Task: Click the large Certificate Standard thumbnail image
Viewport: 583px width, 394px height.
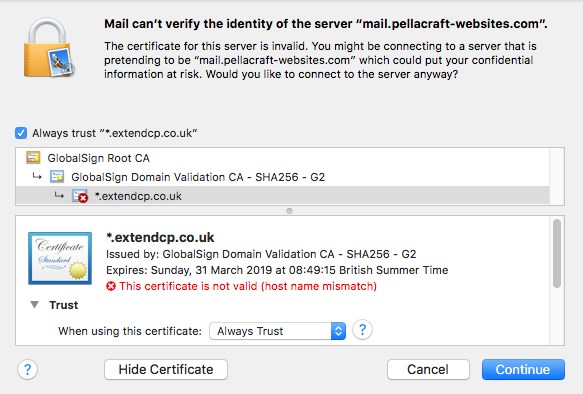Action: pyautogui.click(x=60, y=258)
